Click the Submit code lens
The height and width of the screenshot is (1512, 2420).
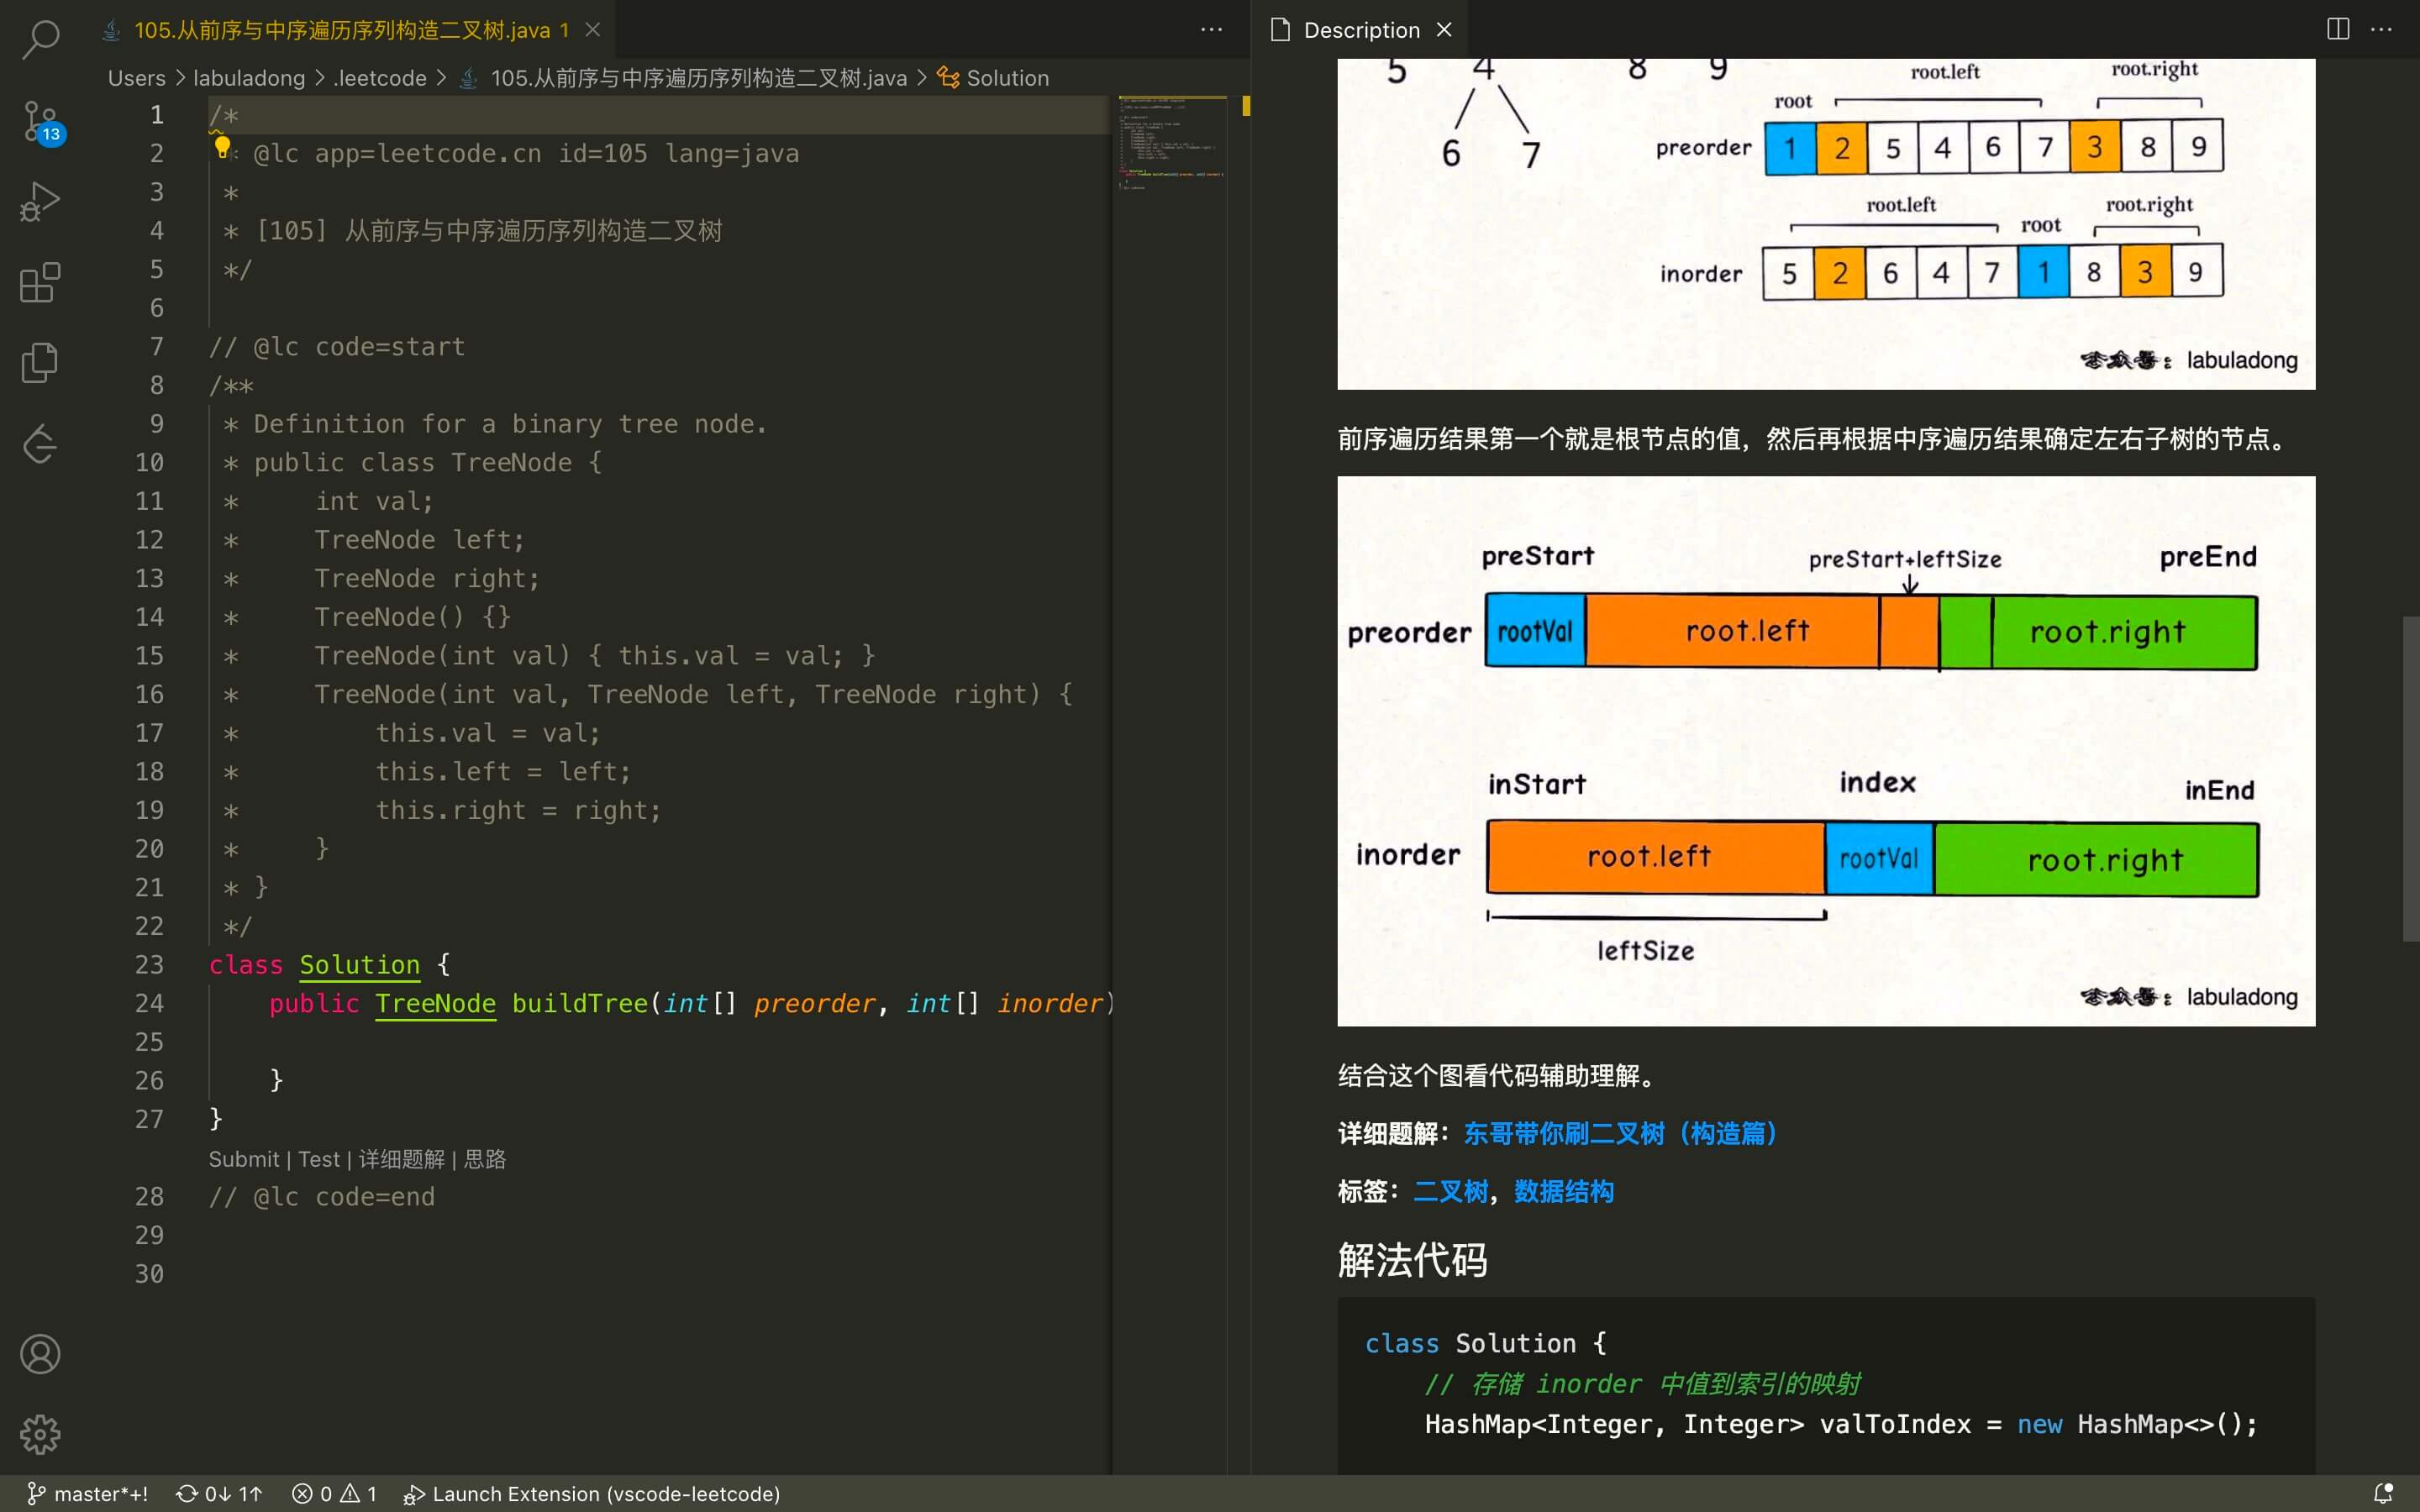coord(243,1159)
